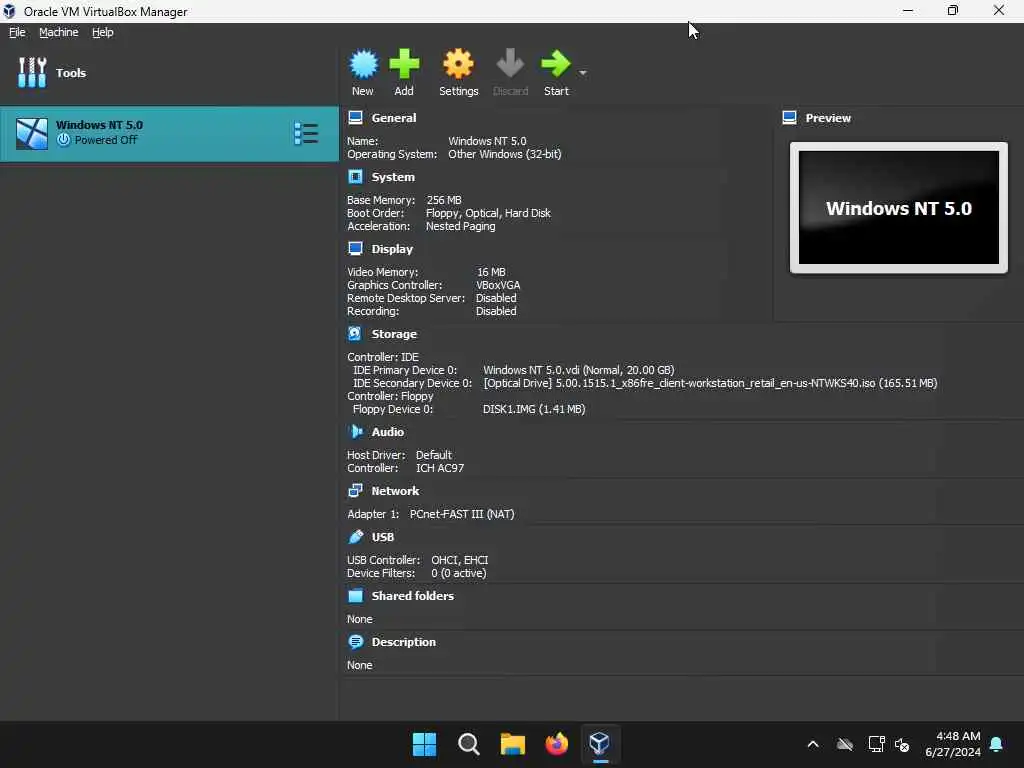The image size is (1024, 768).
Task: Open File Explorer from the taskbar
Action: pyautogui.click(x=513, y=744)
